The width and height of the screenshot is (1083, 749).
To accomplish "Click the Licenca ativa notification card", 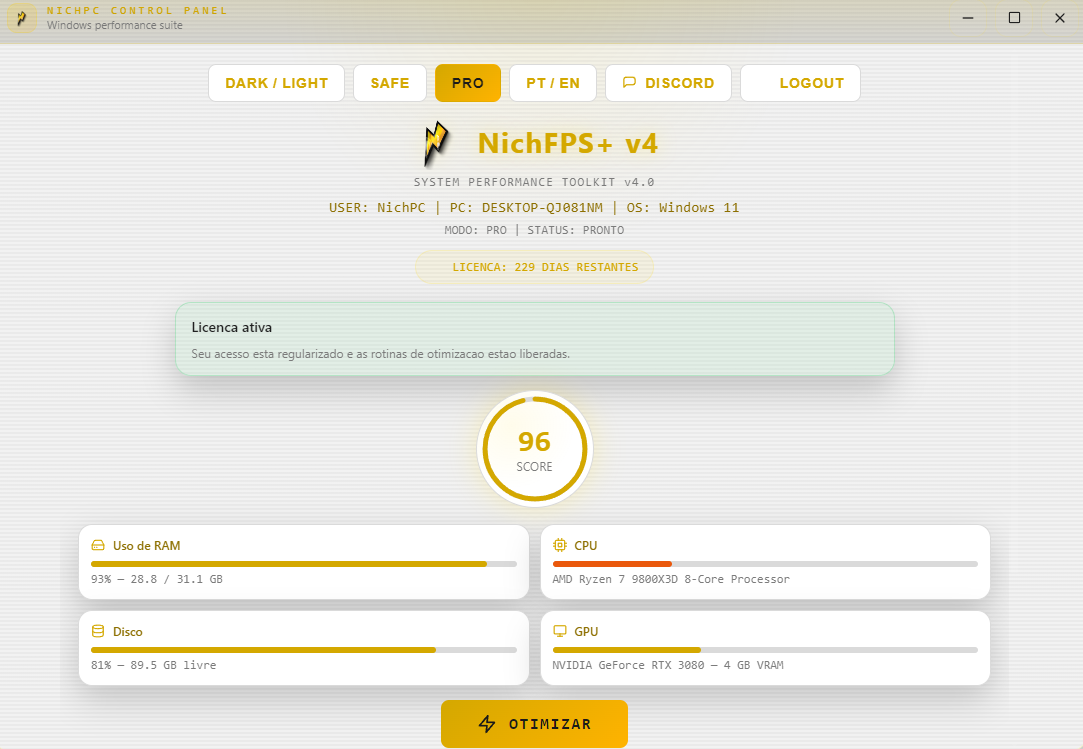I will [535, 339].
